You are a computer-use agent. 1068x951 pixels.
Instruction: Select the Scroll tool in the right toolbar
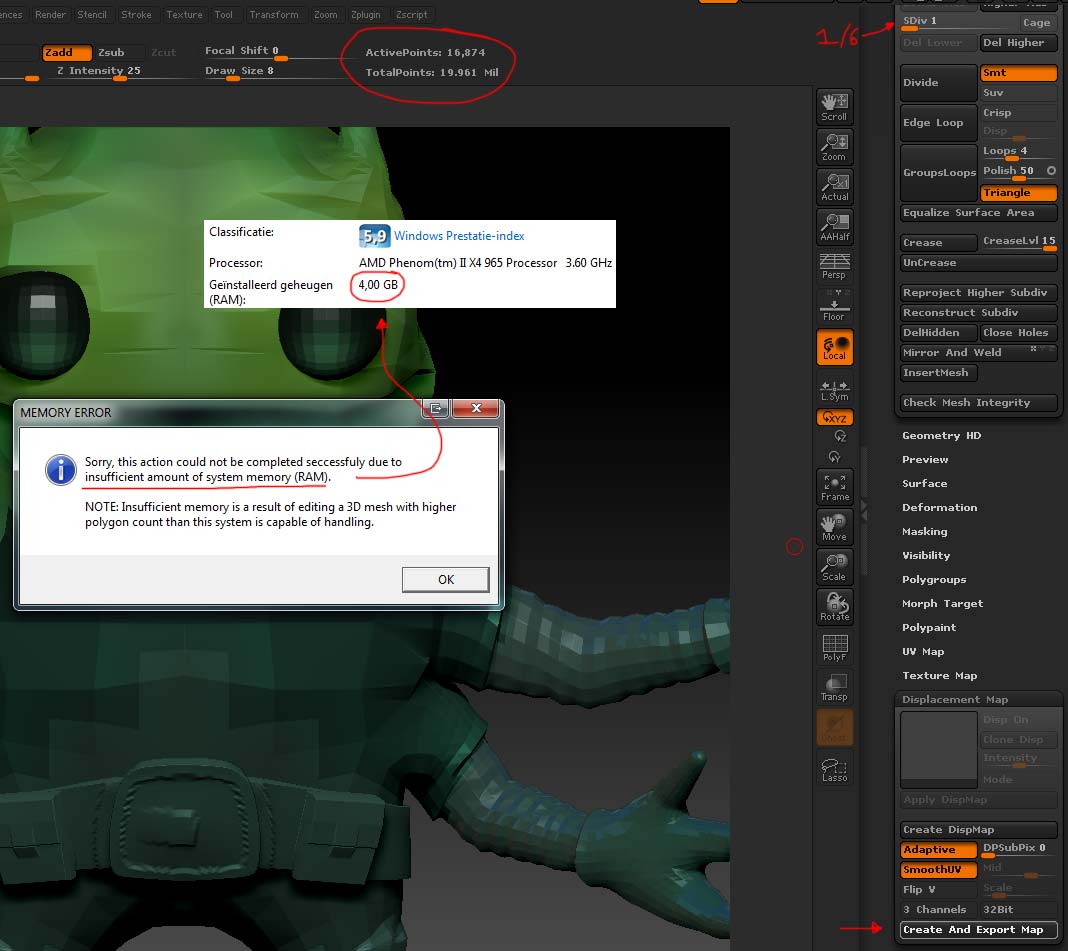pos(834,104)
